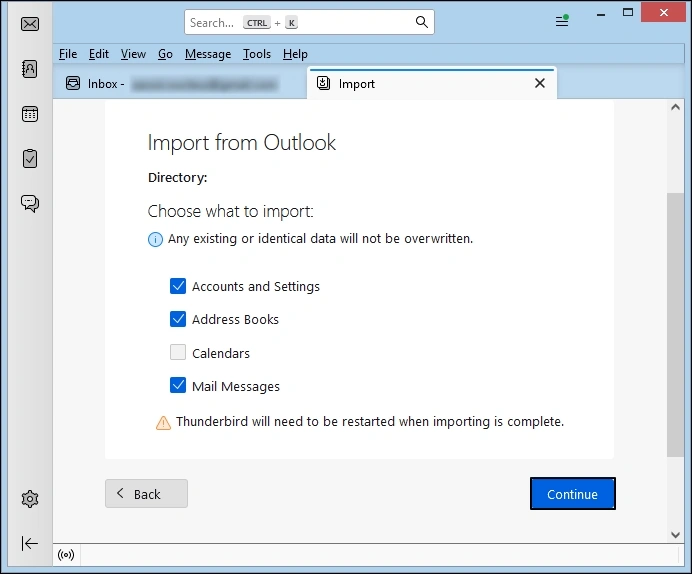692x574 pixels.
Task: Open the Mail space icon
Action: (30, 24)
